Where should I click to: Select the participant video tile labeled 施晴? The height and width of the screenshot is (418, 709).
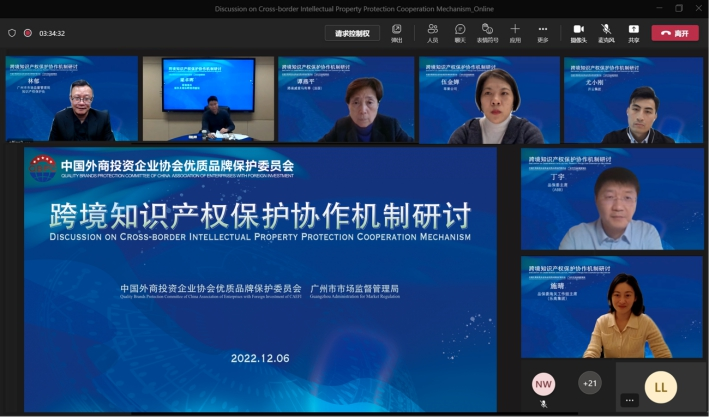(612, 307)
